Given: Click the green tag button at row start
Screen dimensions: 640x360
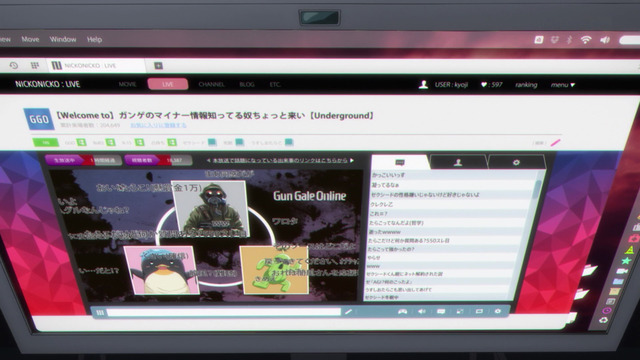Looking at the screenshot, I should (x=45, y=142).
